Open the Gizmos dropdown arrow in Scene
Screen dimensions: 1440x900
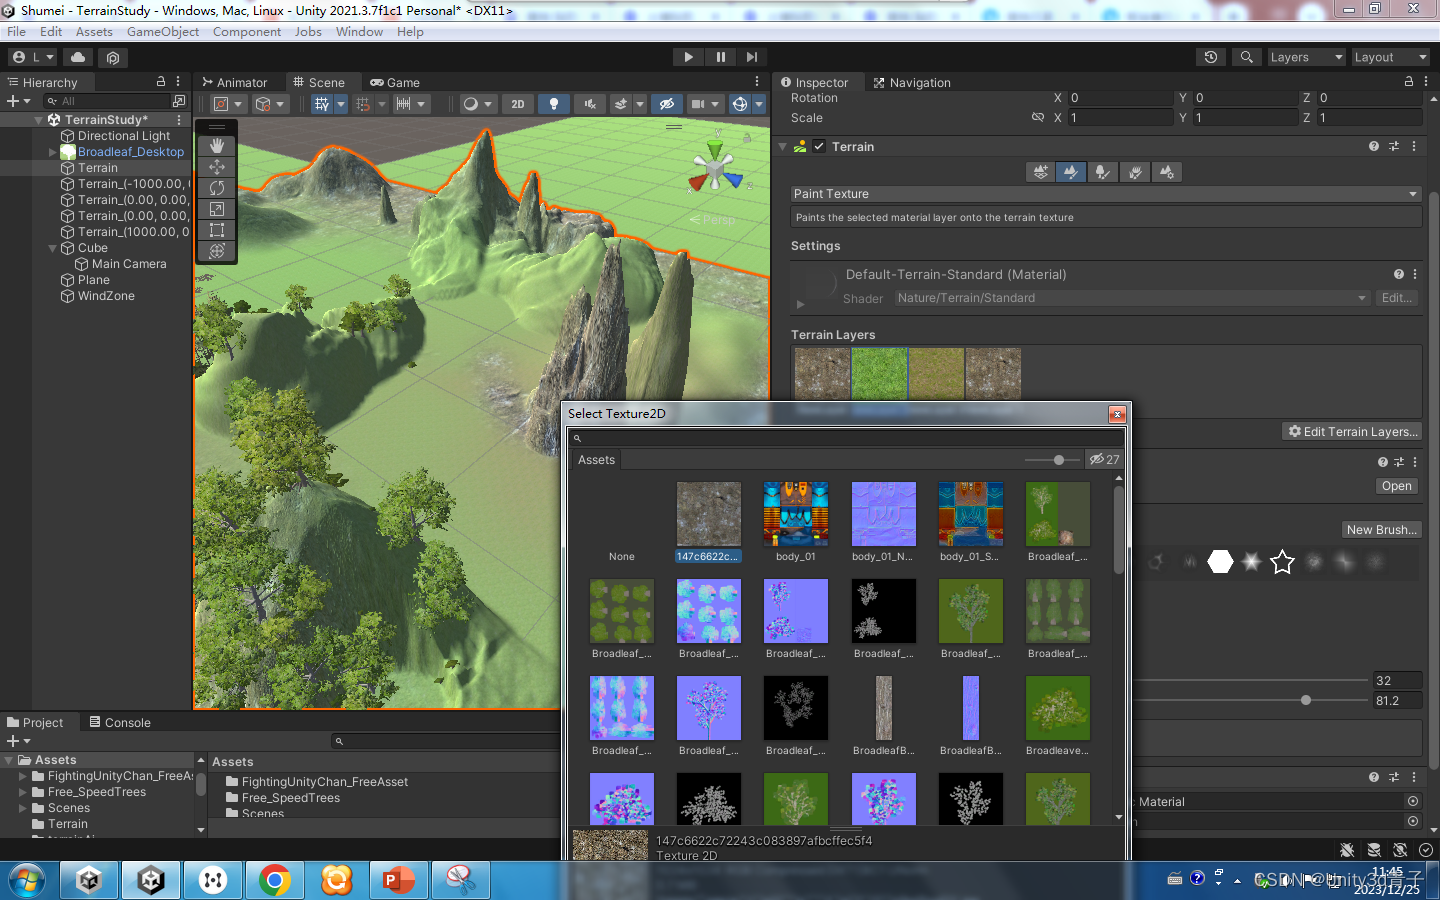coord(759,104)
